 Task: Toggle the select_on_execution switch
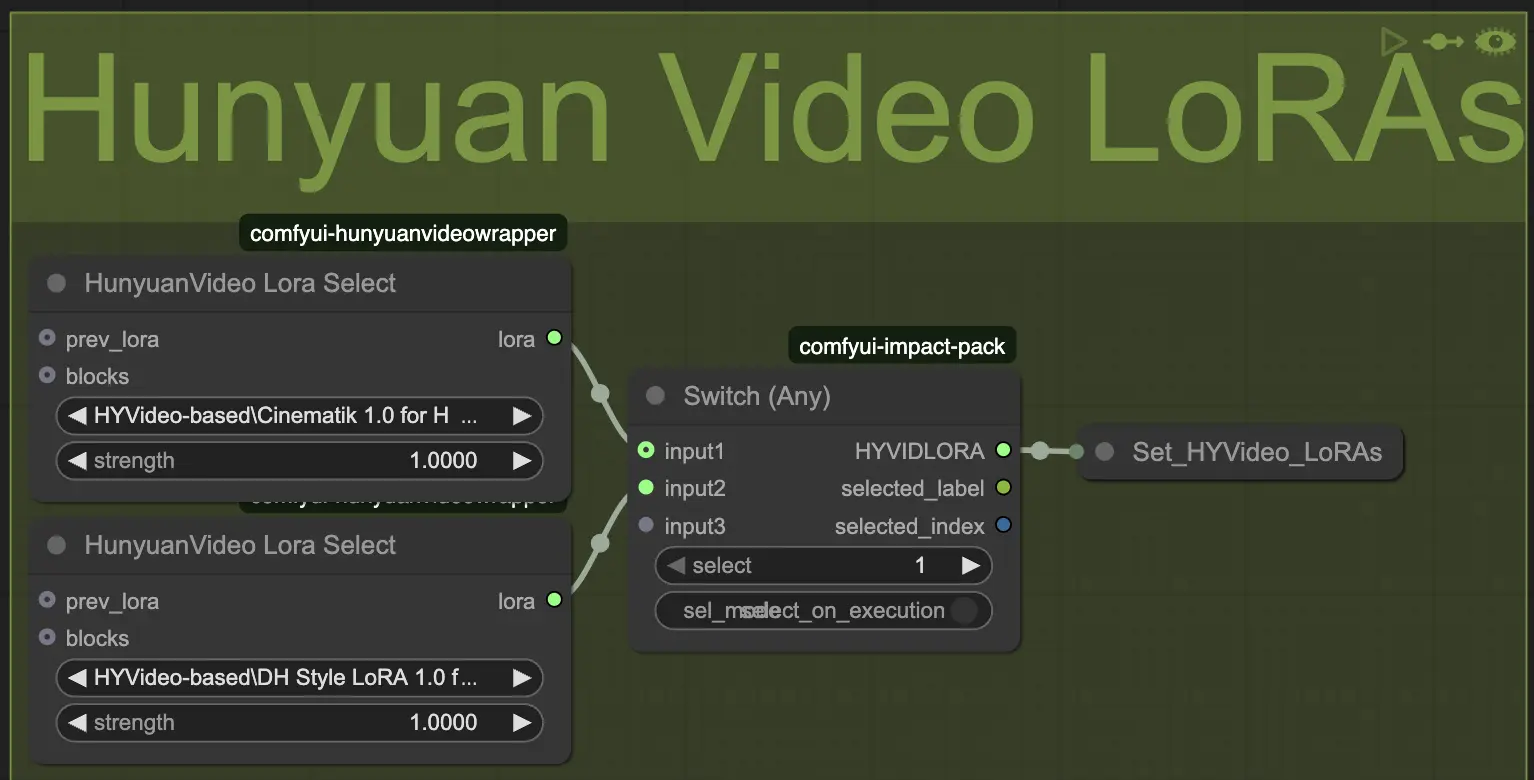tap(962, 611)
